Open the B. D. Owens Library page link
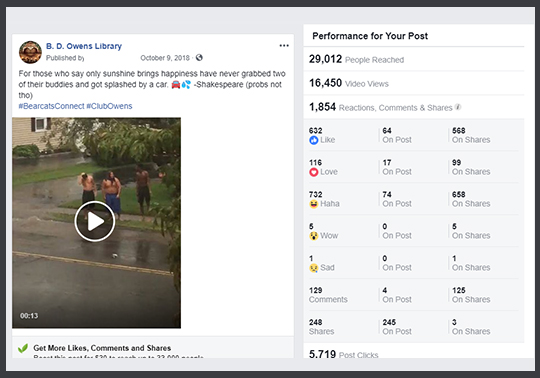The height and width of the screenshot is (378, 540). 84,46
